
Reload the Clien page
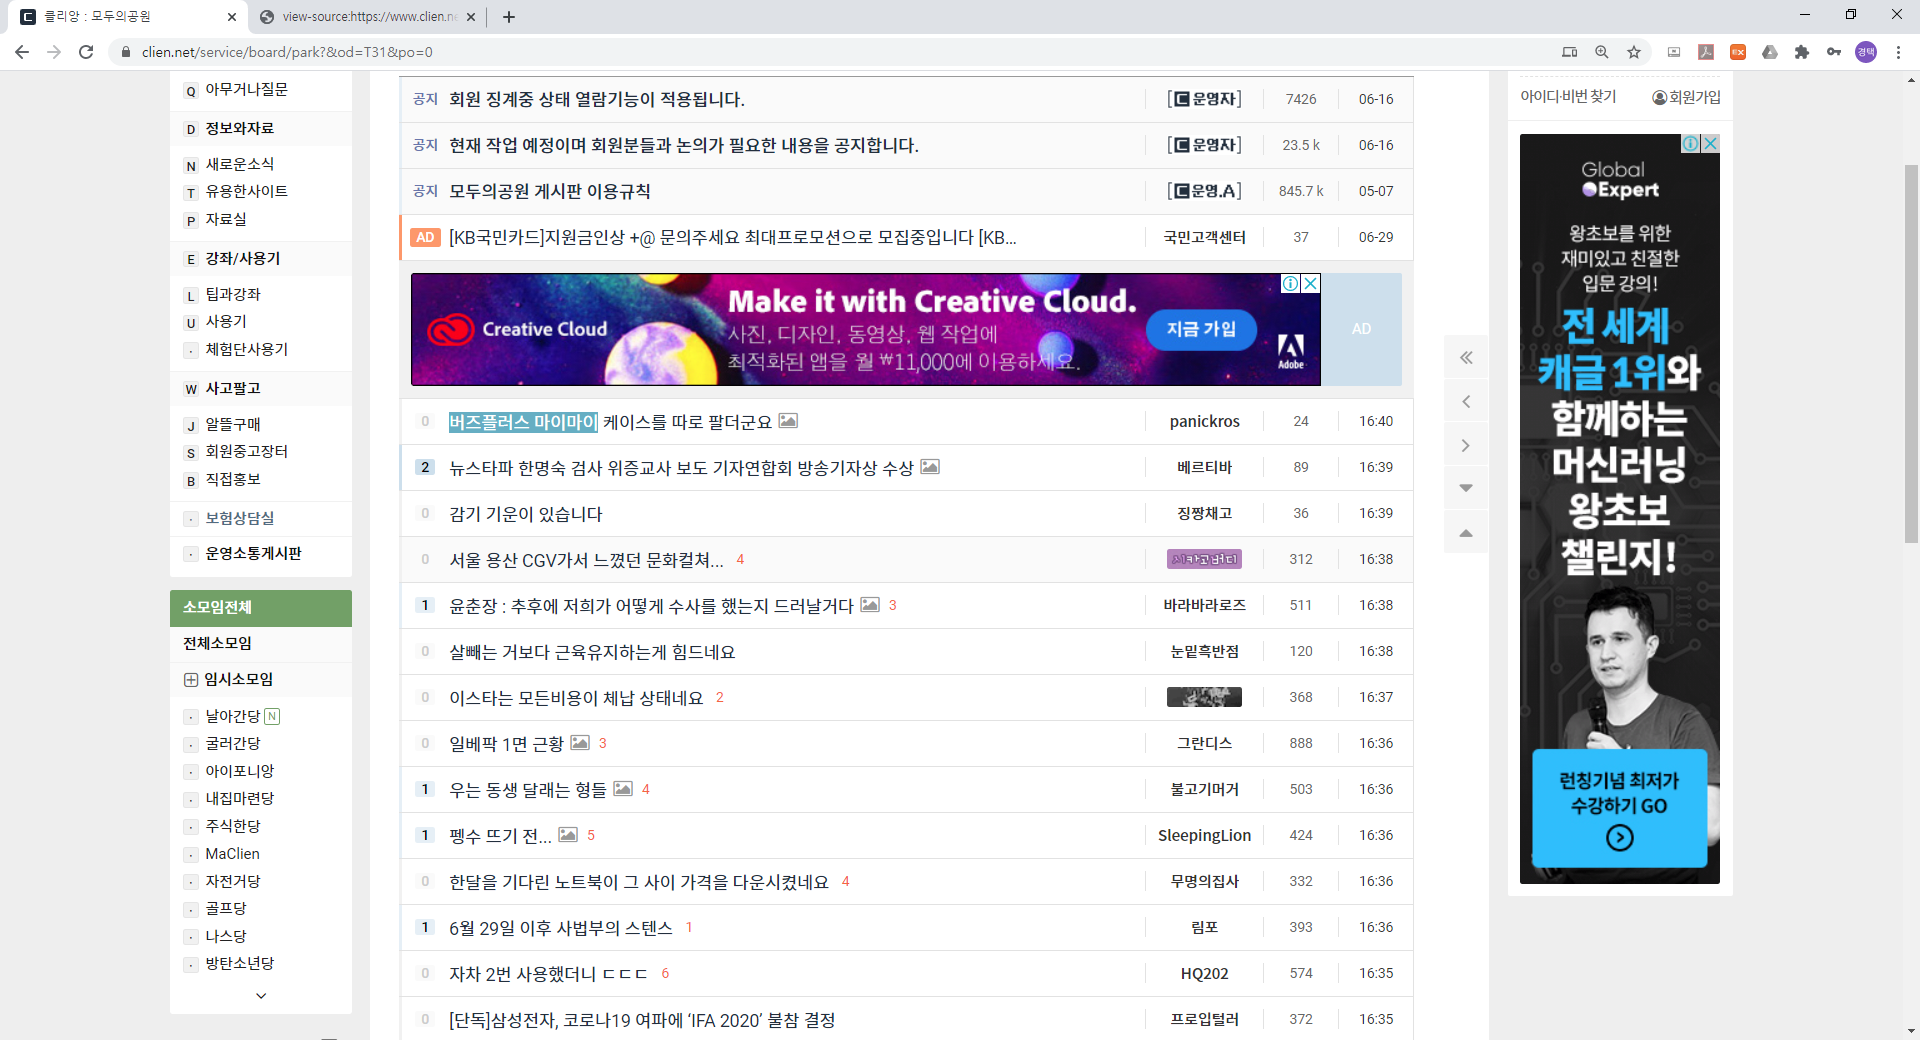(x=86, y=52)
